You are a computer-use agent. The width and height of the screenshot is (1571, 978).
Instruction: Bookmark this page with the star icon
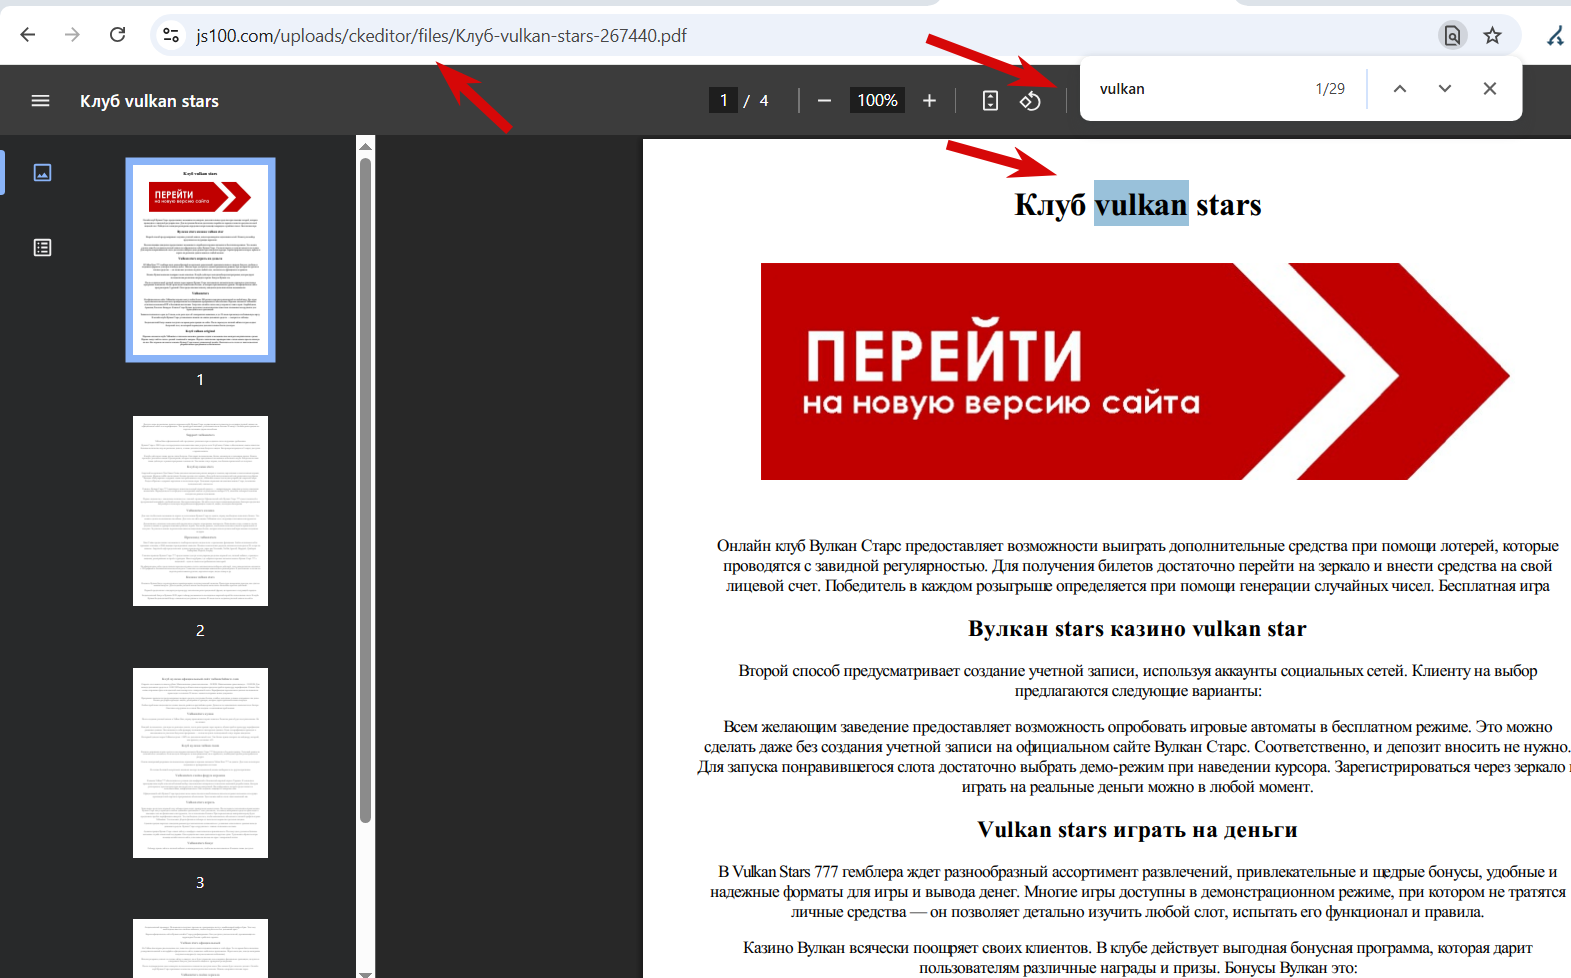1492,35
